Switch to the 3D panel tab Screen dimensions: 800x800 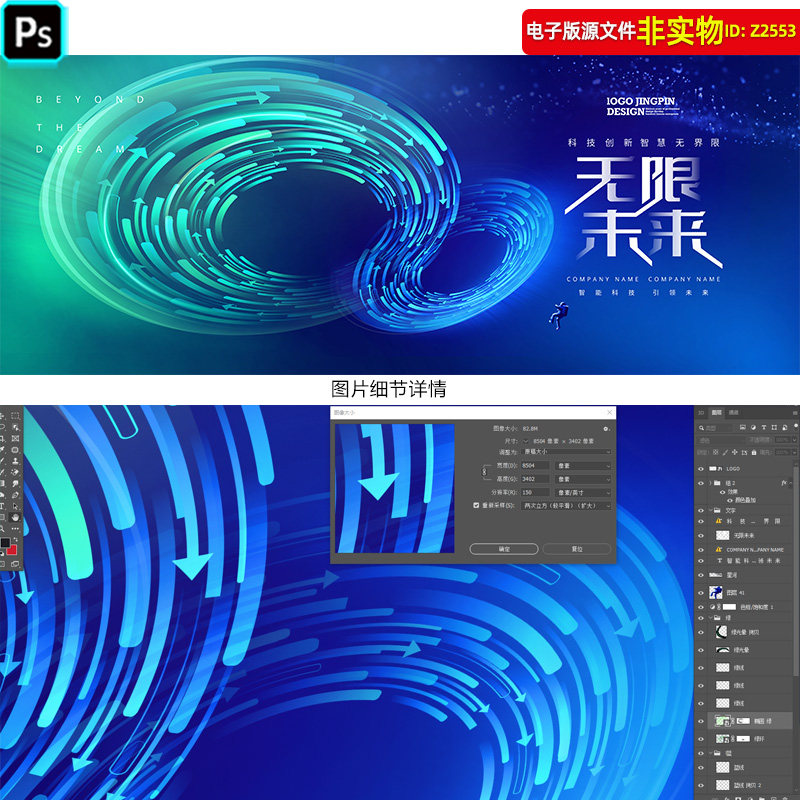(701, 413)
